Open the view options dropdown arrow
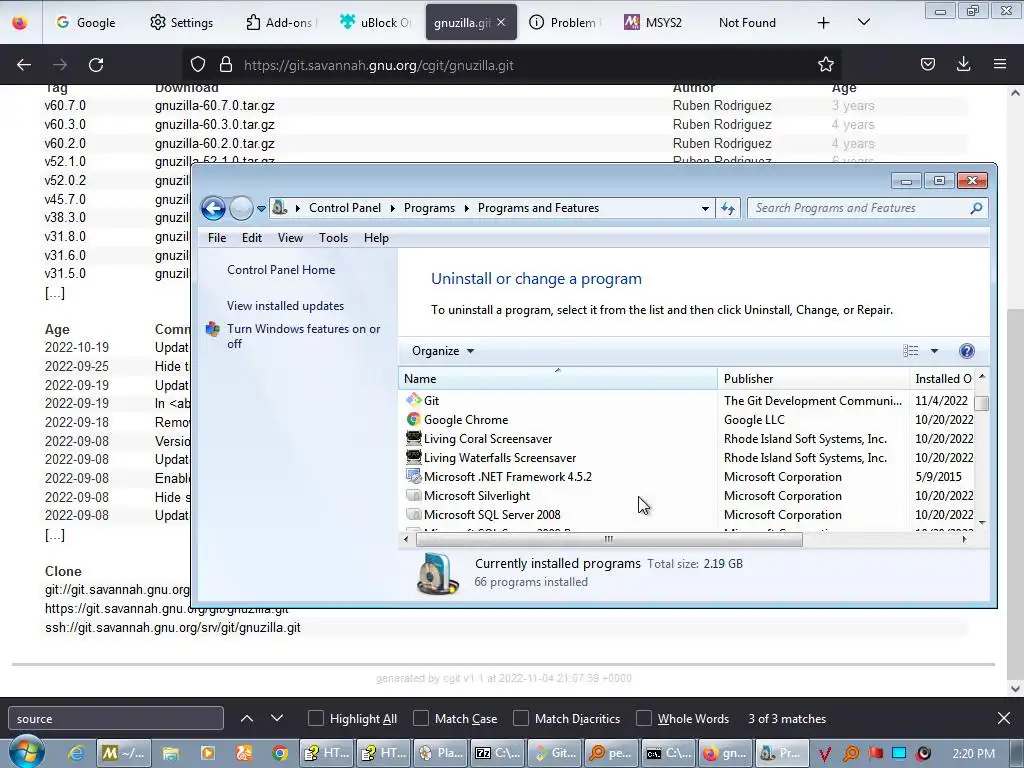This screenshot has width=1024, height=768. click(x=934, y=351)
